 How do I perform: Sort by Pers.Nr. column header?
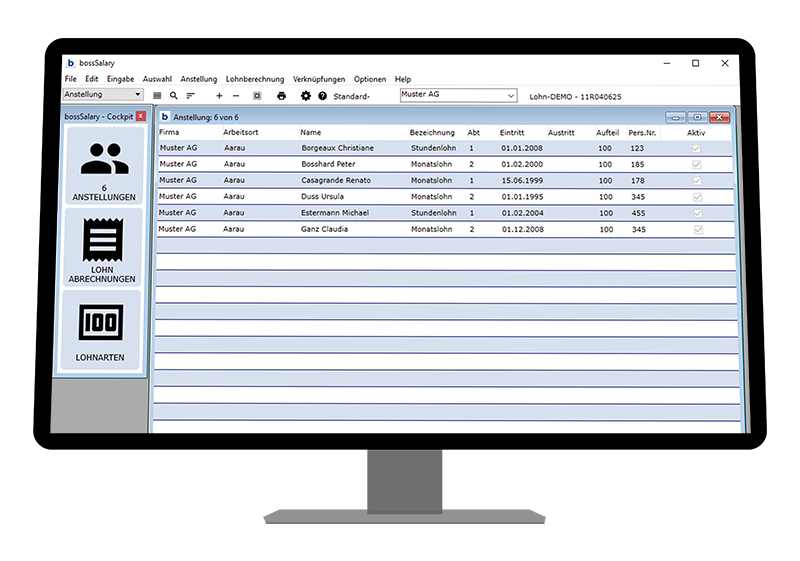(642, 133)
